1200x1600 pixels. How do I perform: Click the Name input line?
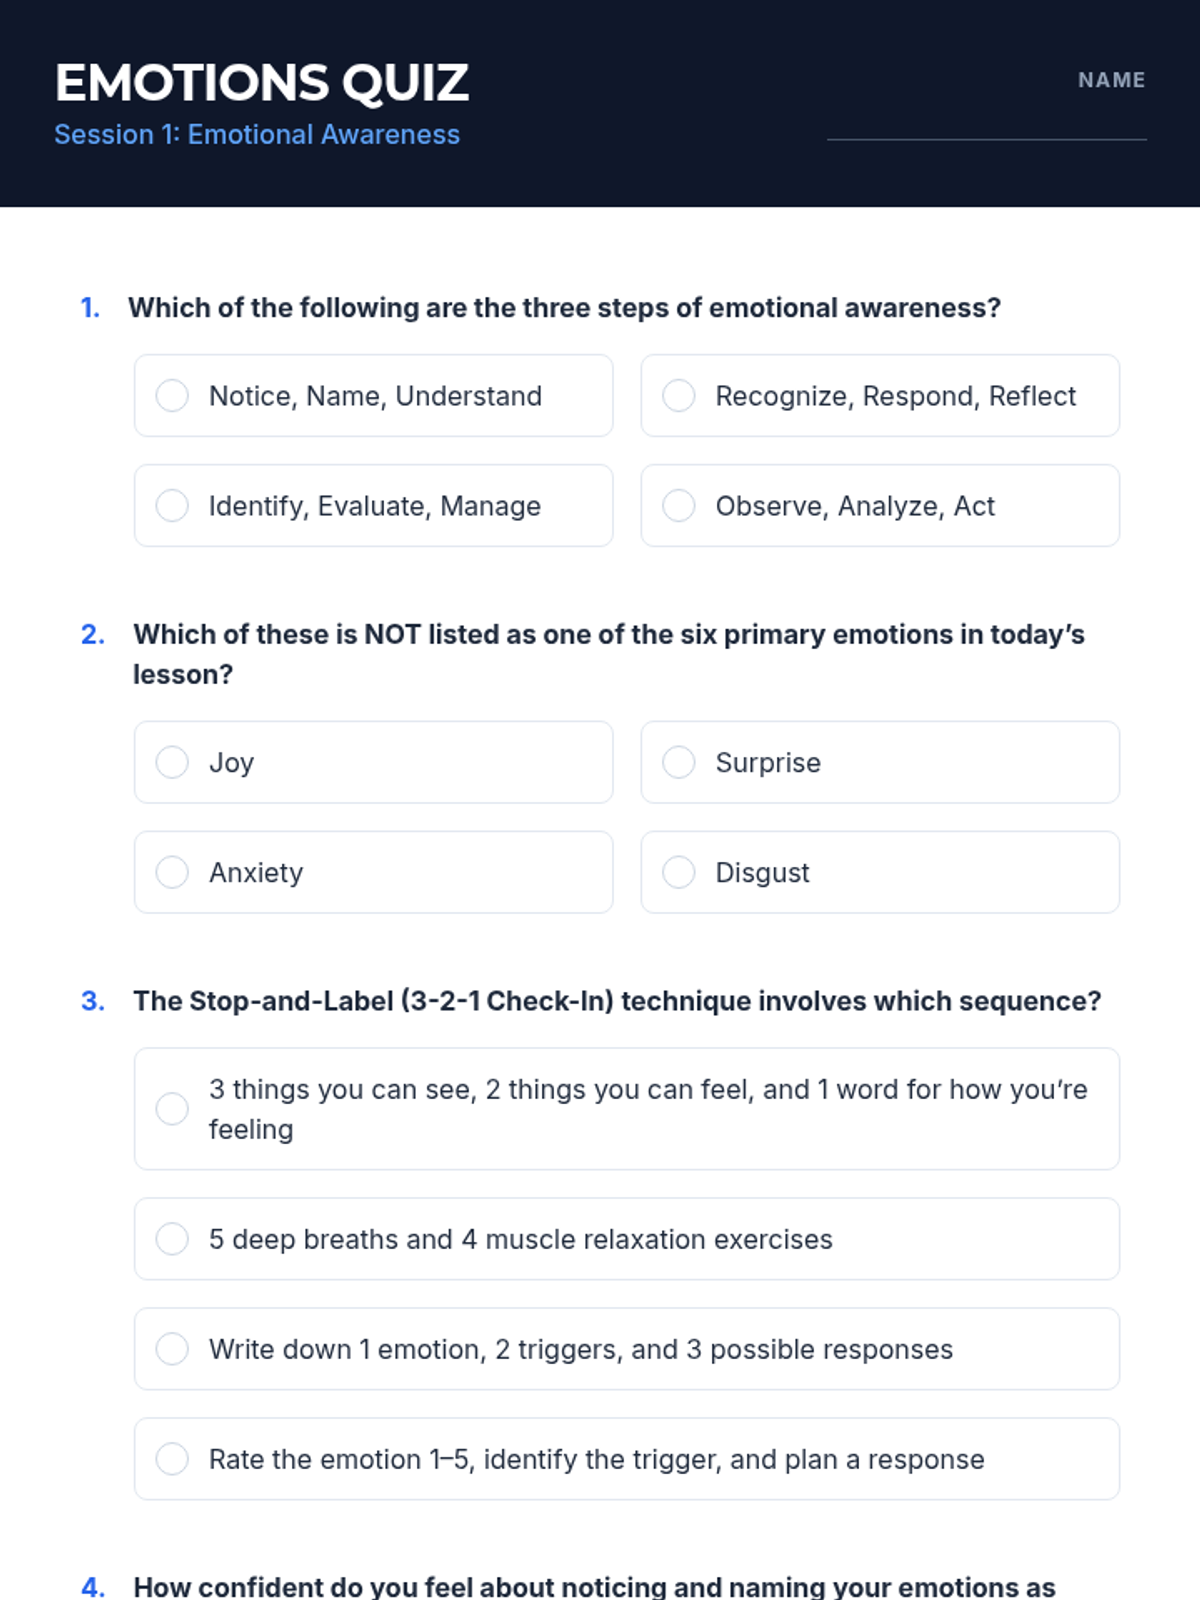[x=986, y=125]
